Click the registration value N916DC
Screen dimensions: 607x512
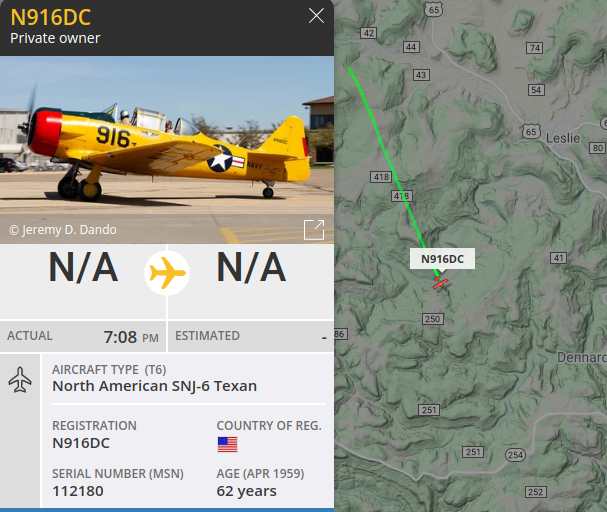[81, 443]
